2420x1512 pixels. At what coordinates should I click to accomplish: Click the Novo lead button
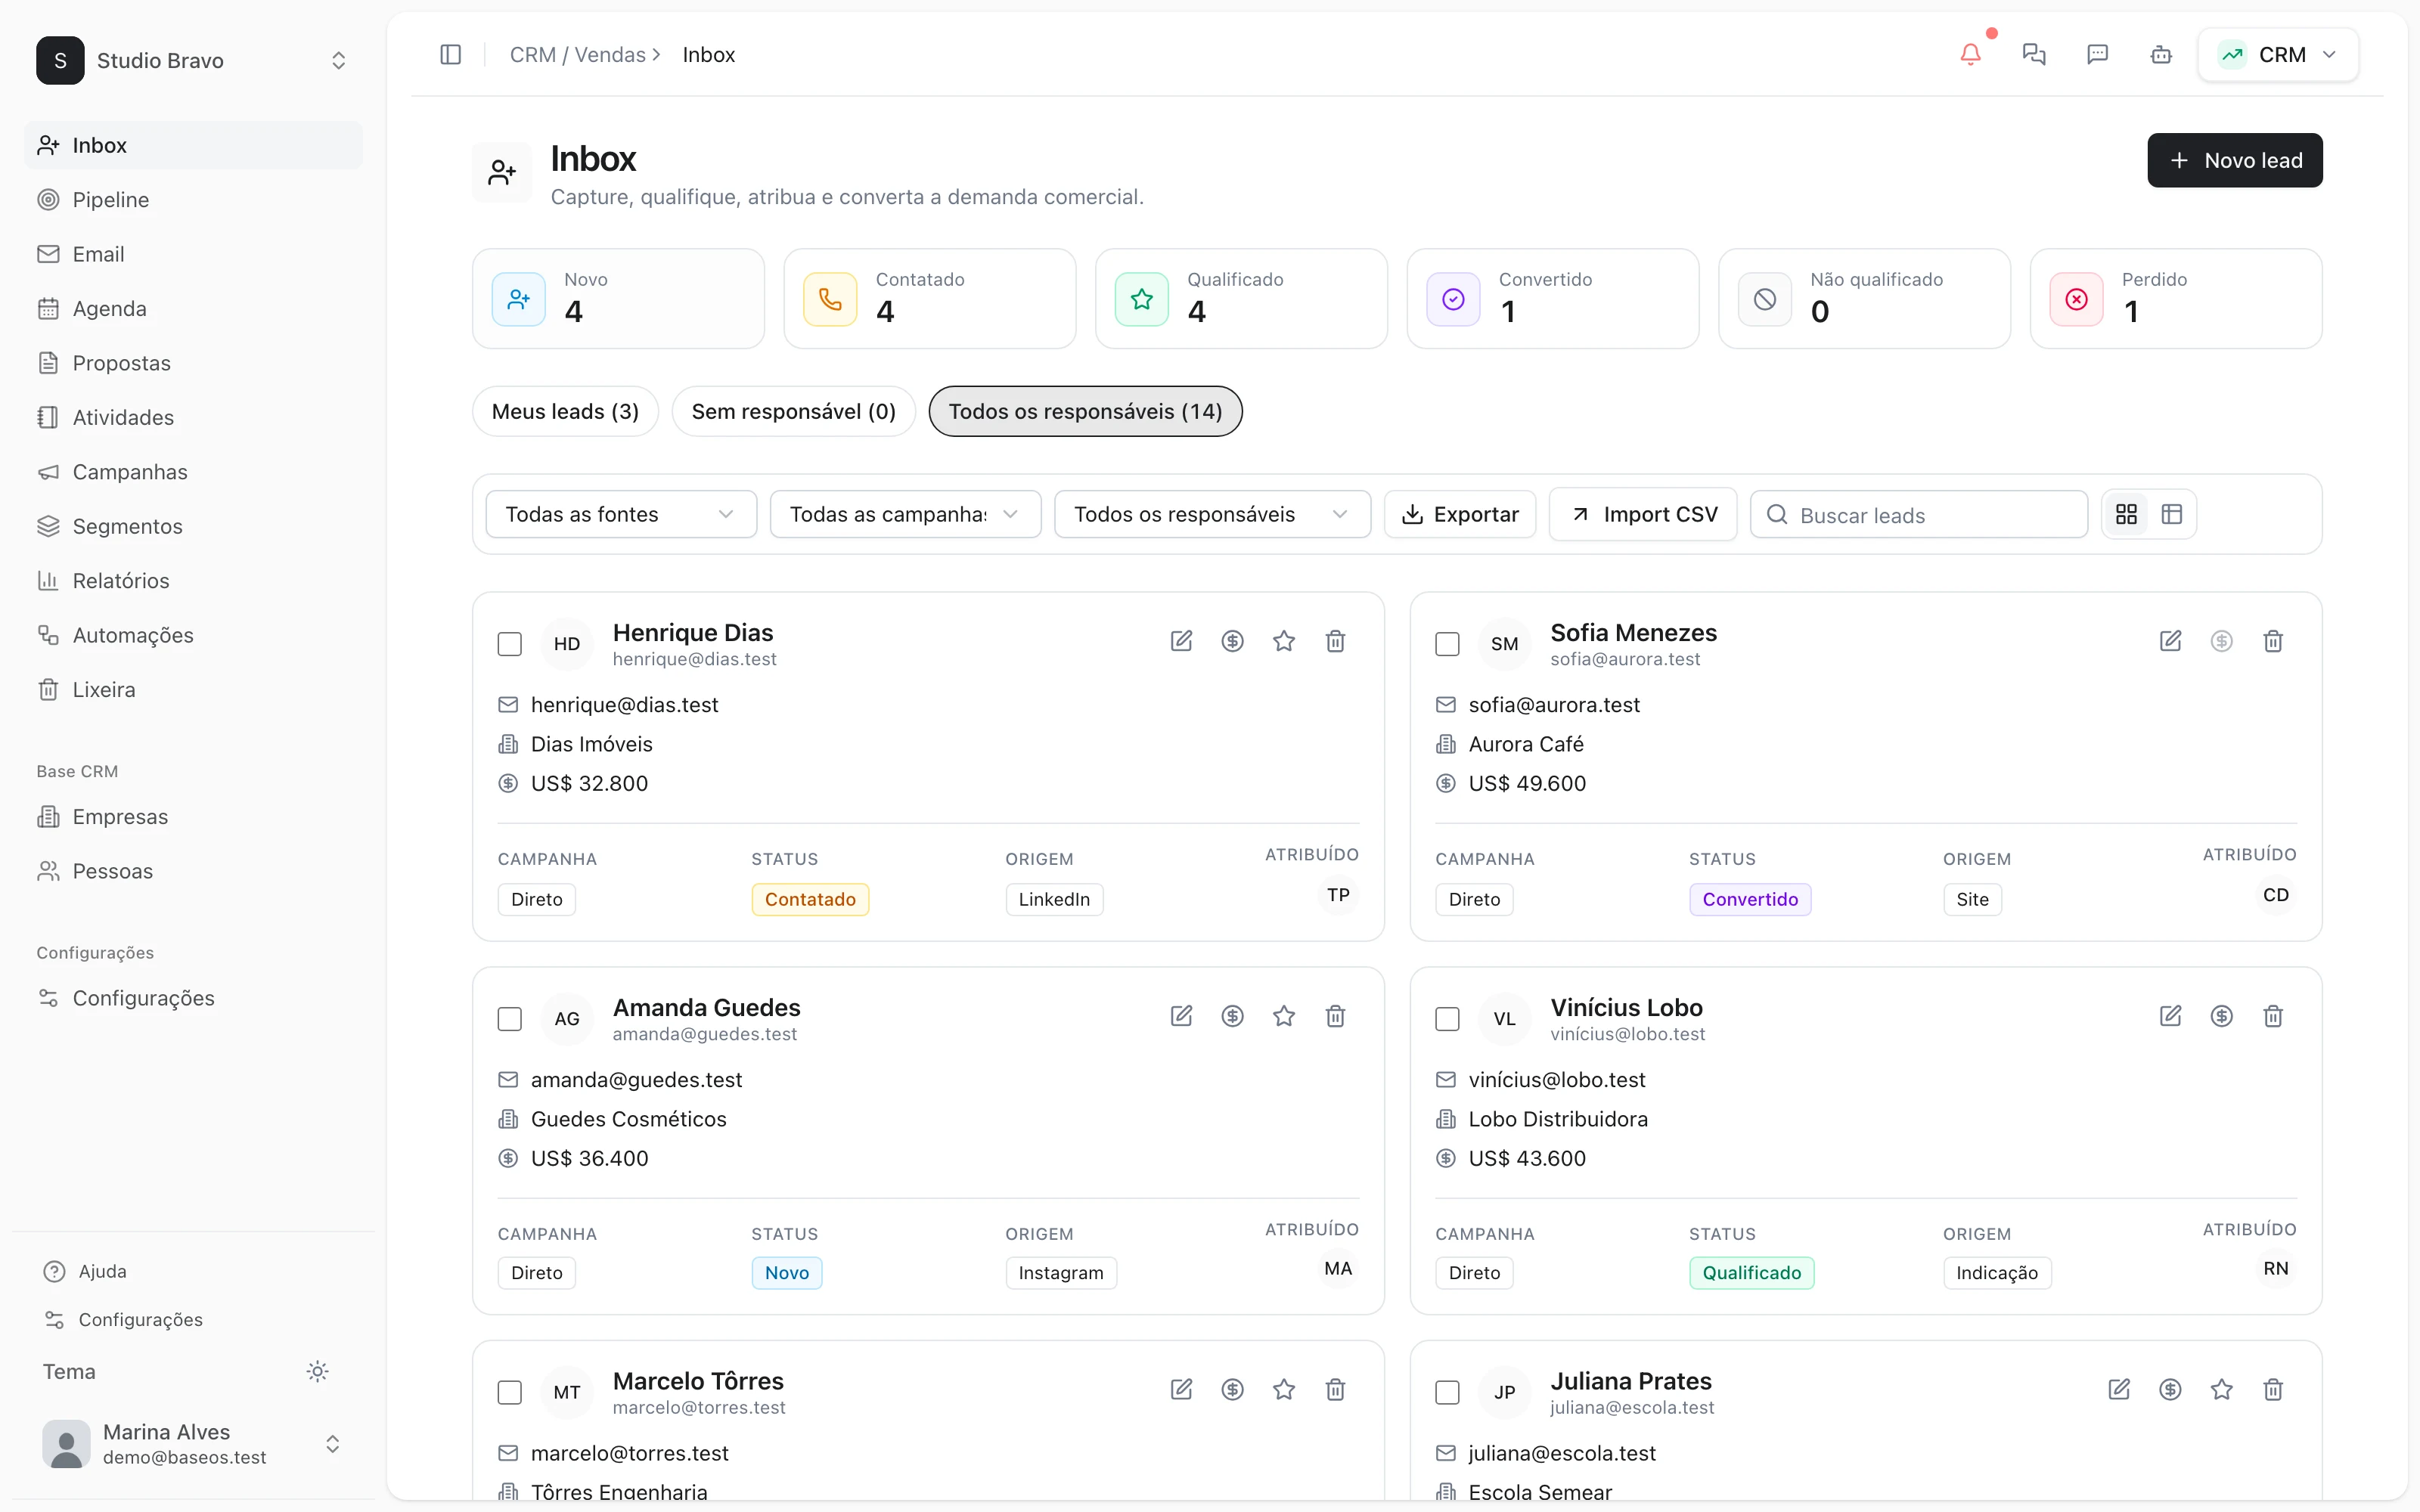(x=2234, y=160)
